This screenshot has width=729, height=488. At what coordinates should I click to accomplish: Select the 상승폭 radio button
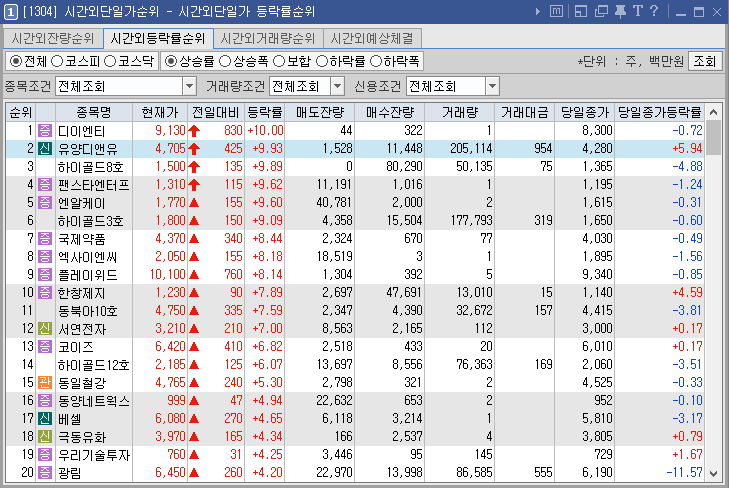225,61
